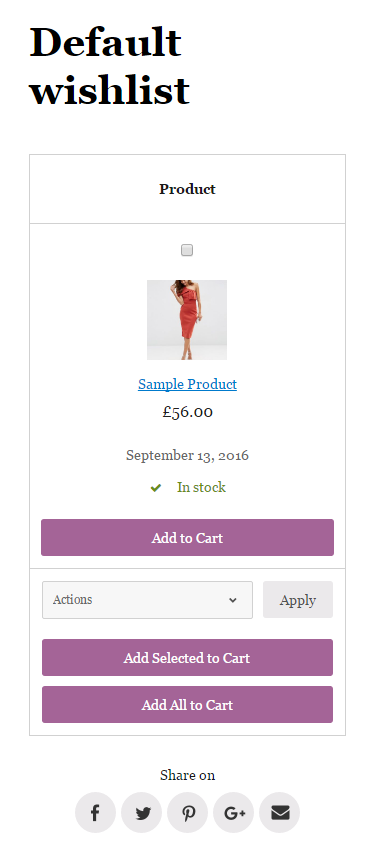Share the wishlist on Twitter
Screen dimensions: 374x857
(142, 813)
